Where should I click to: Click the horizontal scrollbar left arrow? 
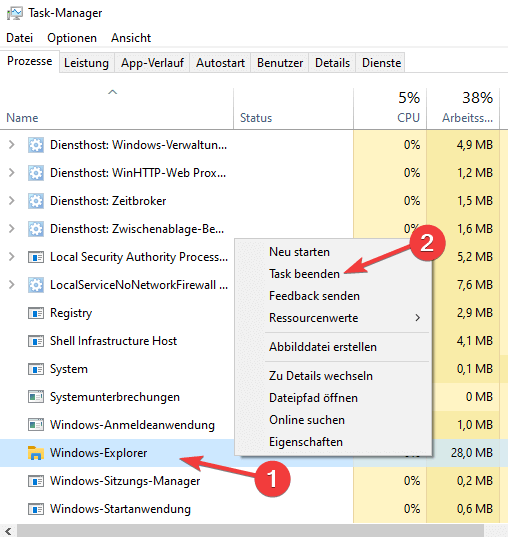click(x=9, y=531)
